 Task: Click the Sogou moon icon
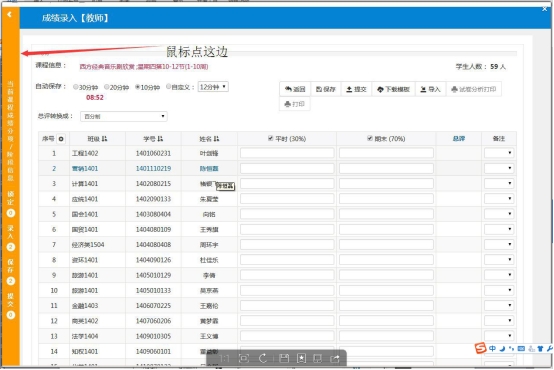[502, 348]
